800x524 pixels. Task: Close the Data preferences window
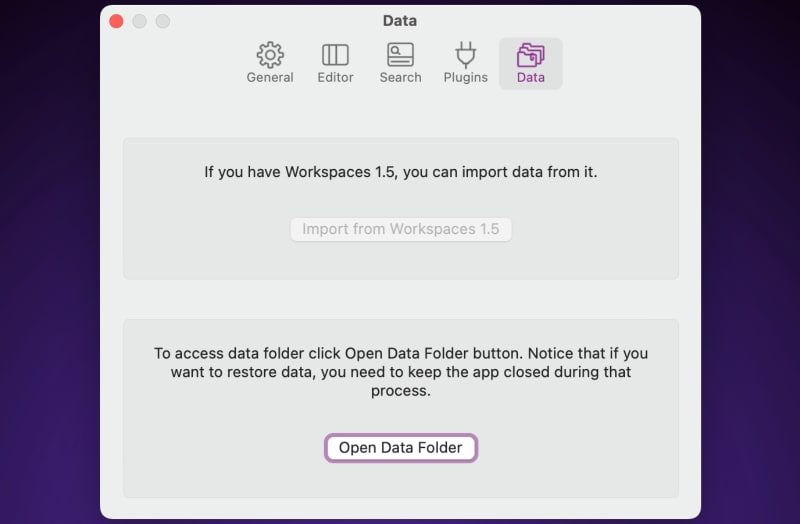tap(116, 21)
